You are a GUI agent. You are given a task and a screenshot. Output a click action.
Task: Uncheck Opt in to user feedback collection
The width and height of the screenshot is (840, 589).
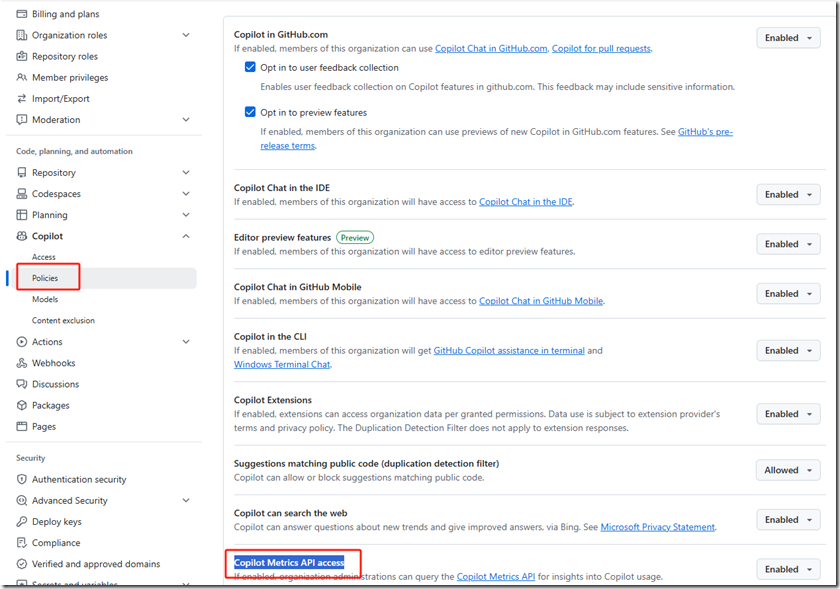click(x=250, y=67)
